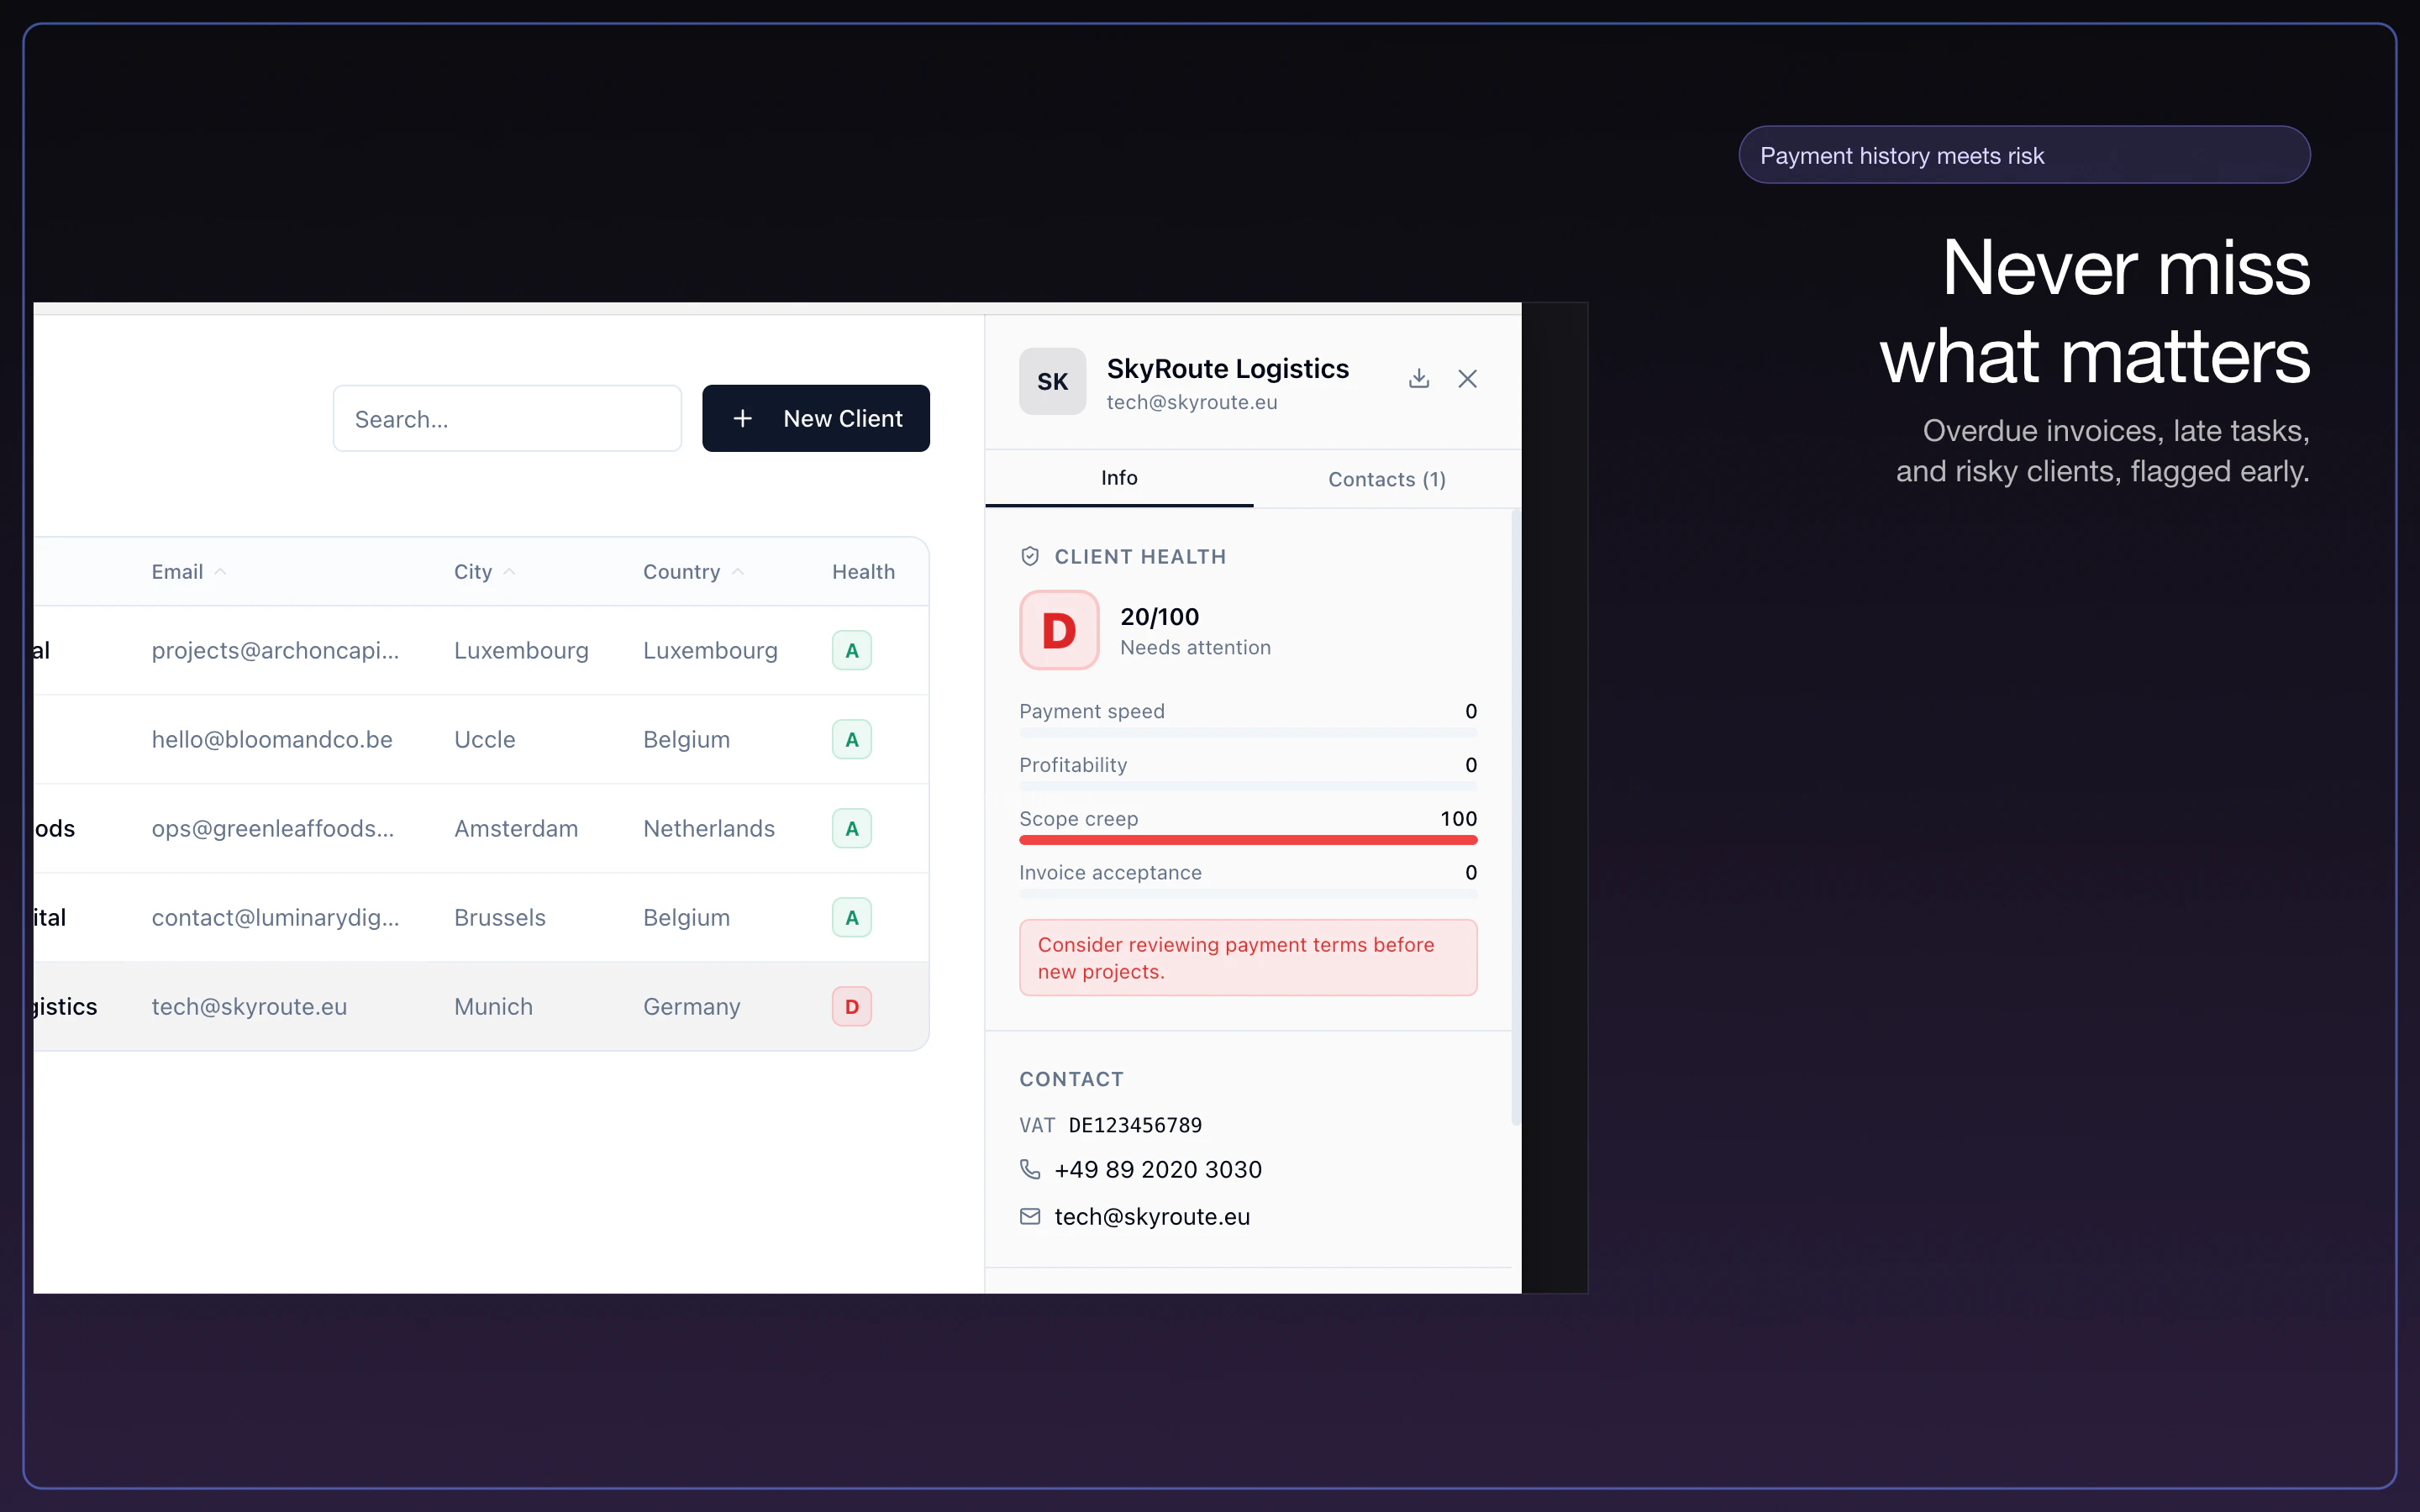Image resolution: width=2420 pixels, height=1512 pixels.
Task: Click the VAT number DE123456789
Action: (1135, 1125)
